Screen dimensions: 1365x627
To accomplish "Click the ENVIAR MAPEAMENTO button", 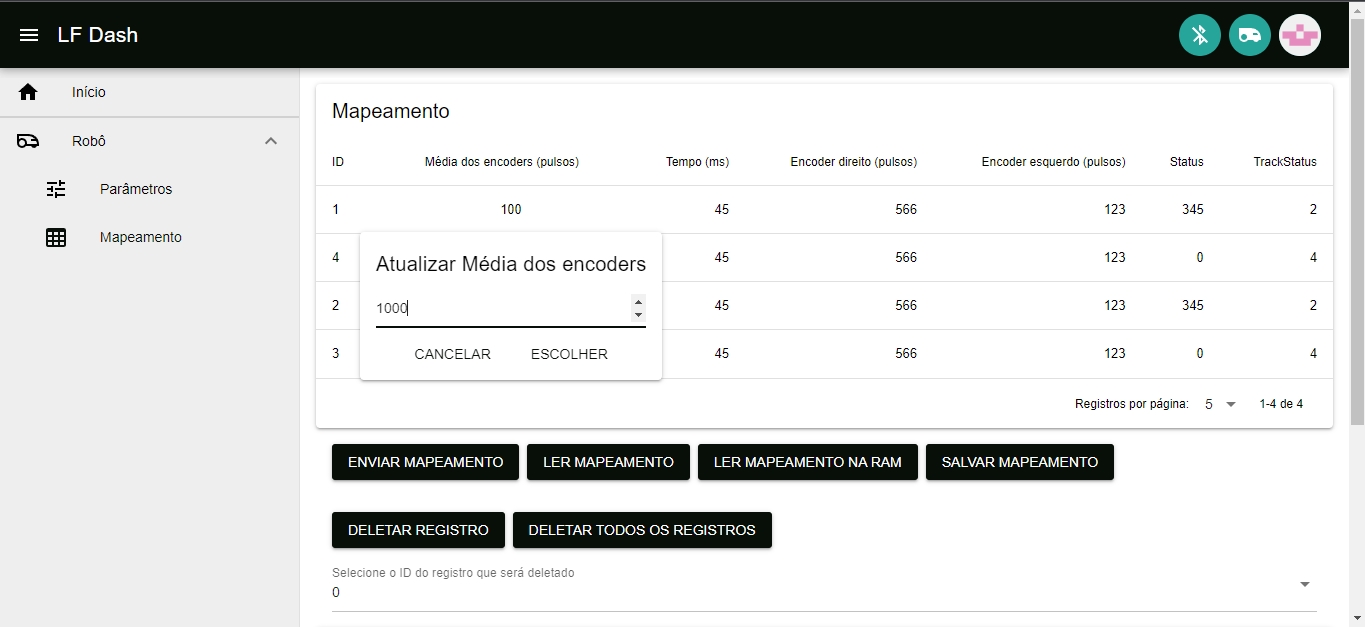I will coord(425,462).
